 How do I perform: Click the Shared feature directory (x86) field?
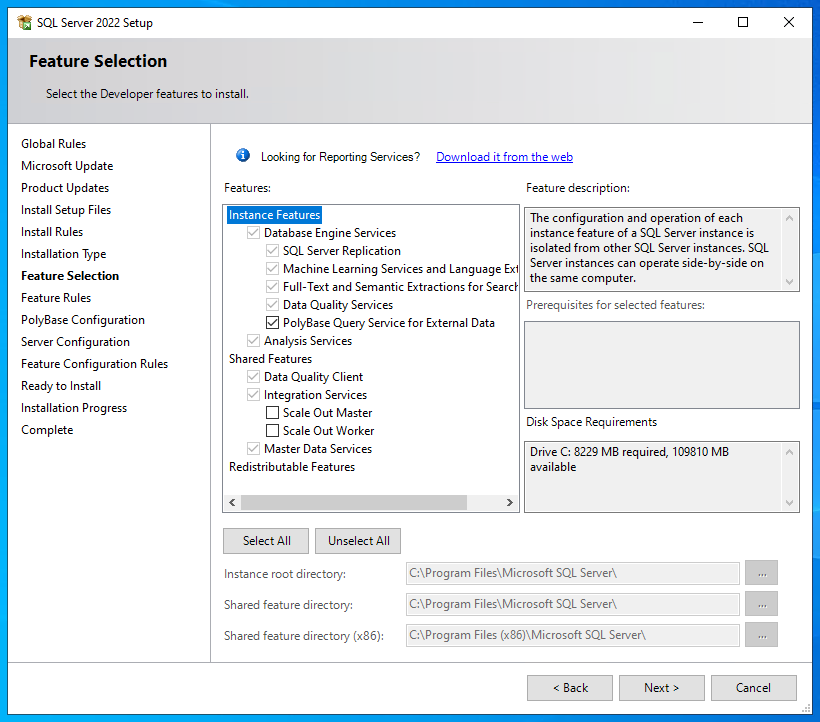[573, 635]
